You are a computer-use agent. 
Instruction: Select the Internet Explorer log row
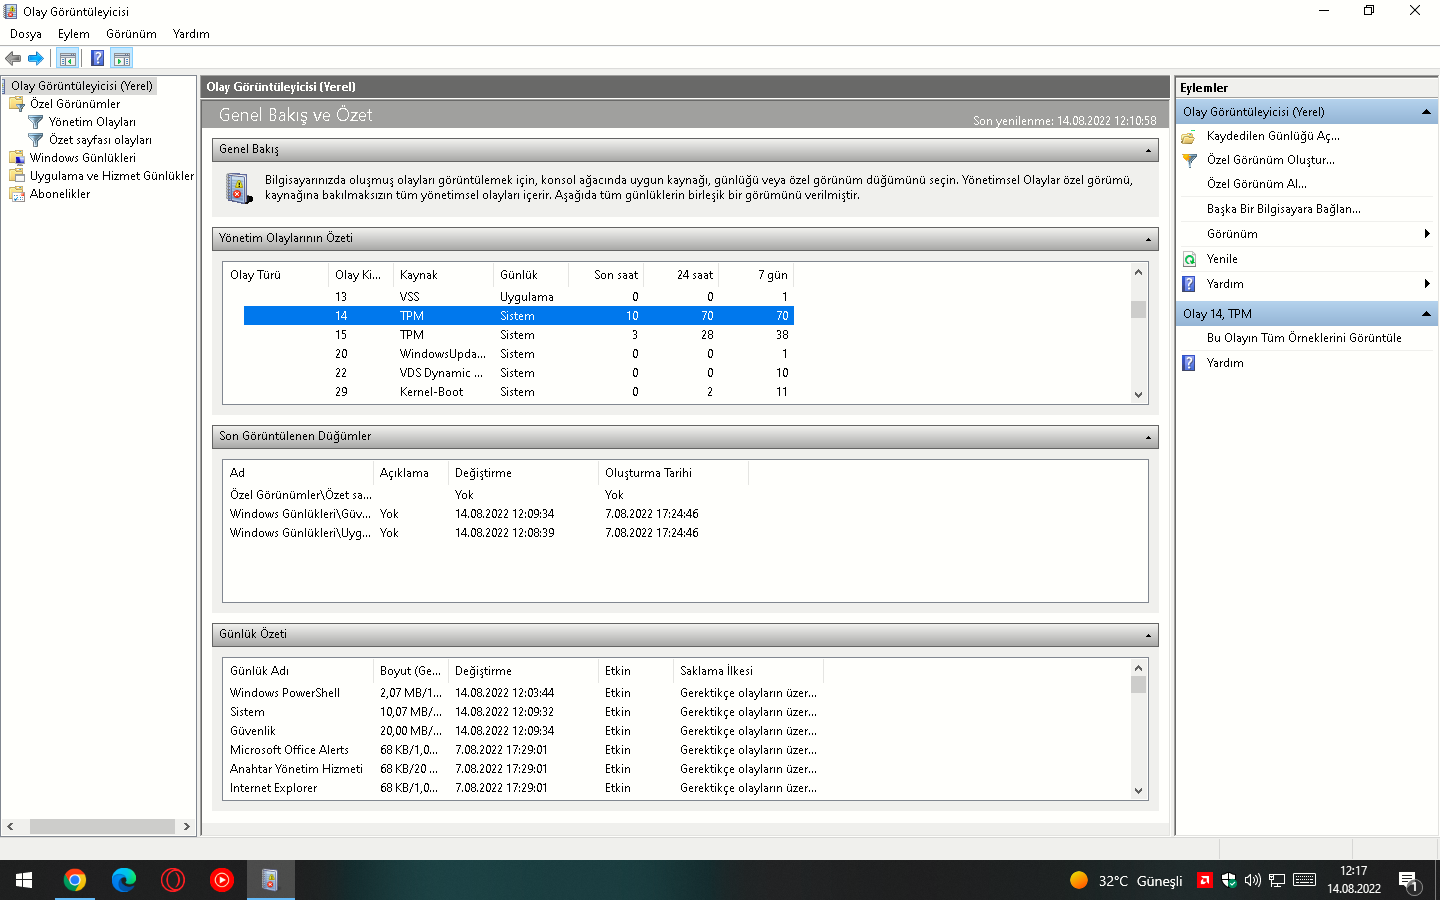[x=524, y=788]
